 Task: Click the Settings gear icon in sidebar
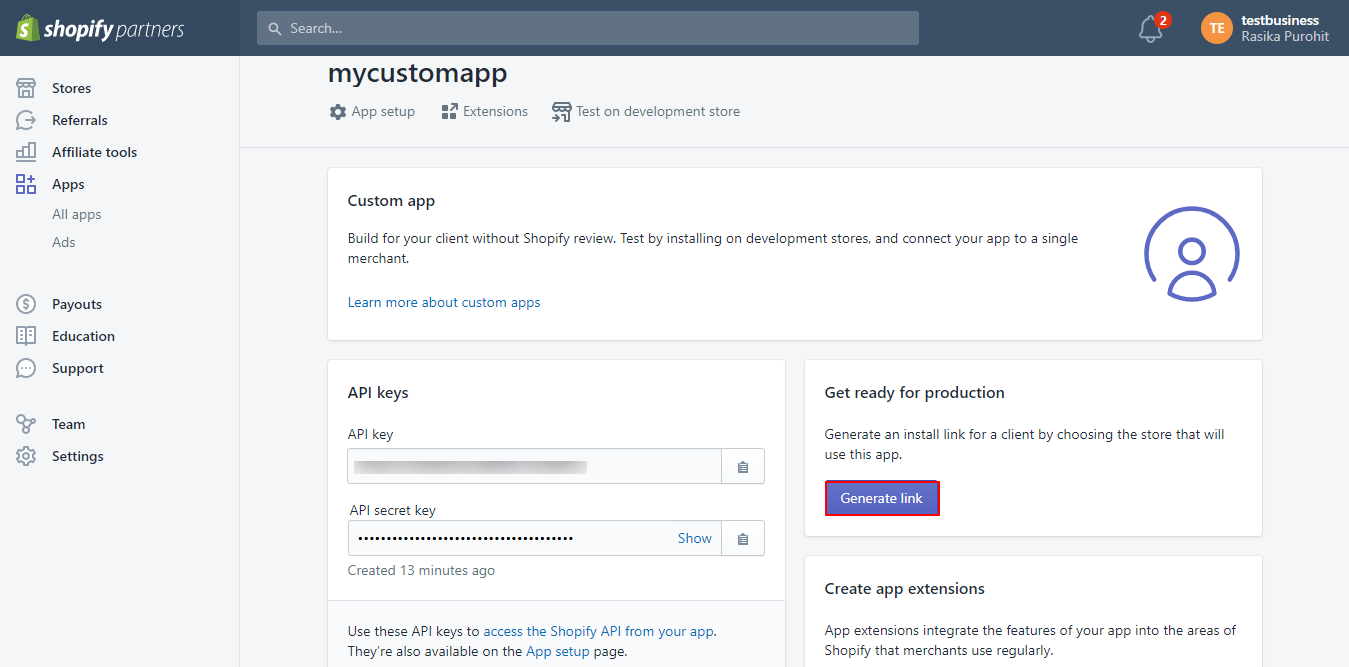[x=26, y=456]
